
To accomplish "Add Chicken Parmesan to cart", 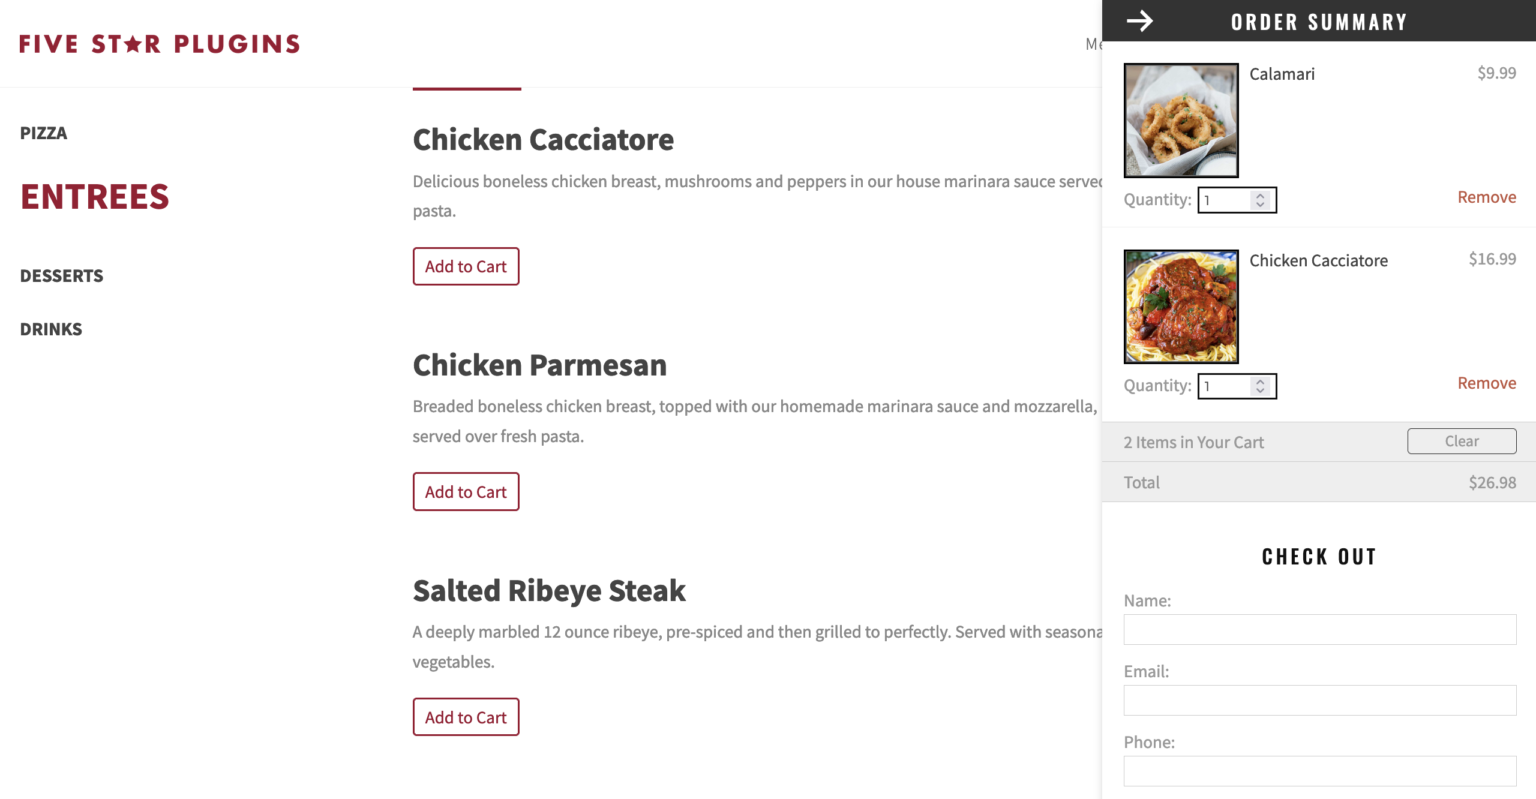I will (466, 491).
